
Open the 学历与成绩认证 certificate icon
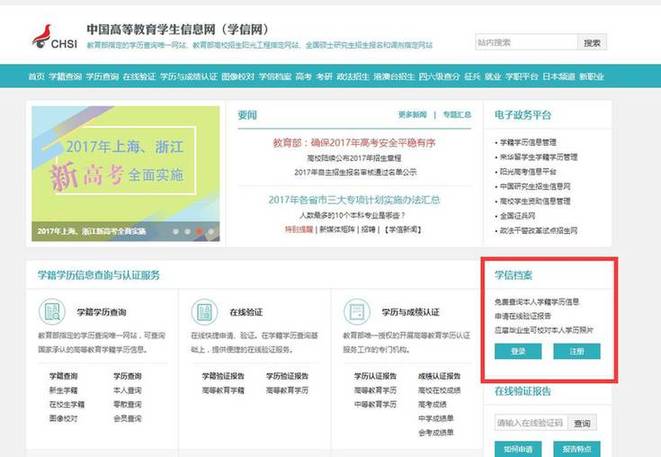click(357, 312)
